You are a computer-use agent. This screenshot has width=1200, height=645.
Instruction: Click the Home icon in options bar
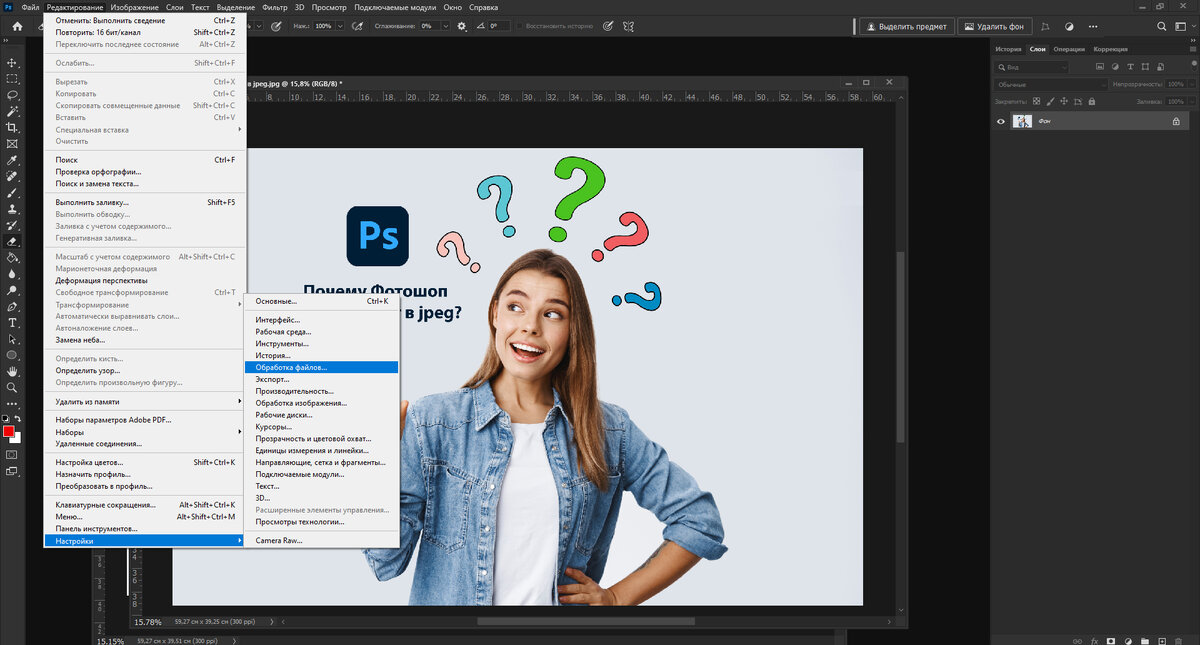[x=17, y=26]
